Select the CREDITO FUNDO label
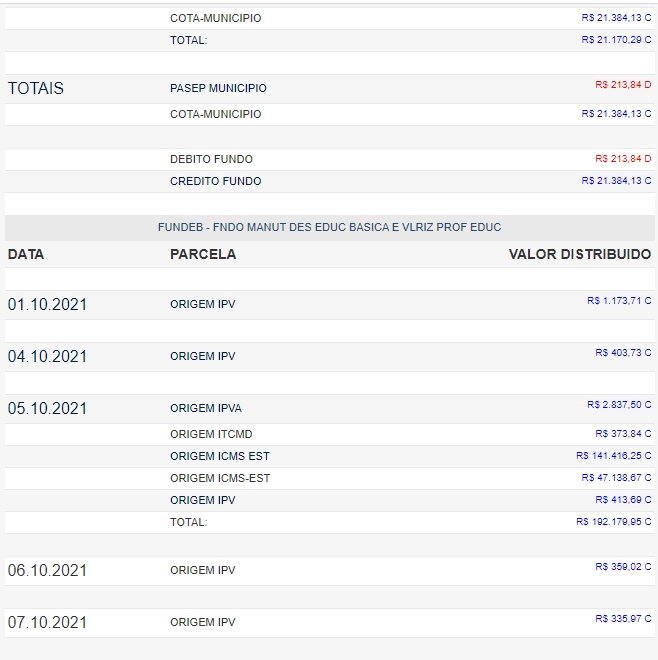 (215, 181)
